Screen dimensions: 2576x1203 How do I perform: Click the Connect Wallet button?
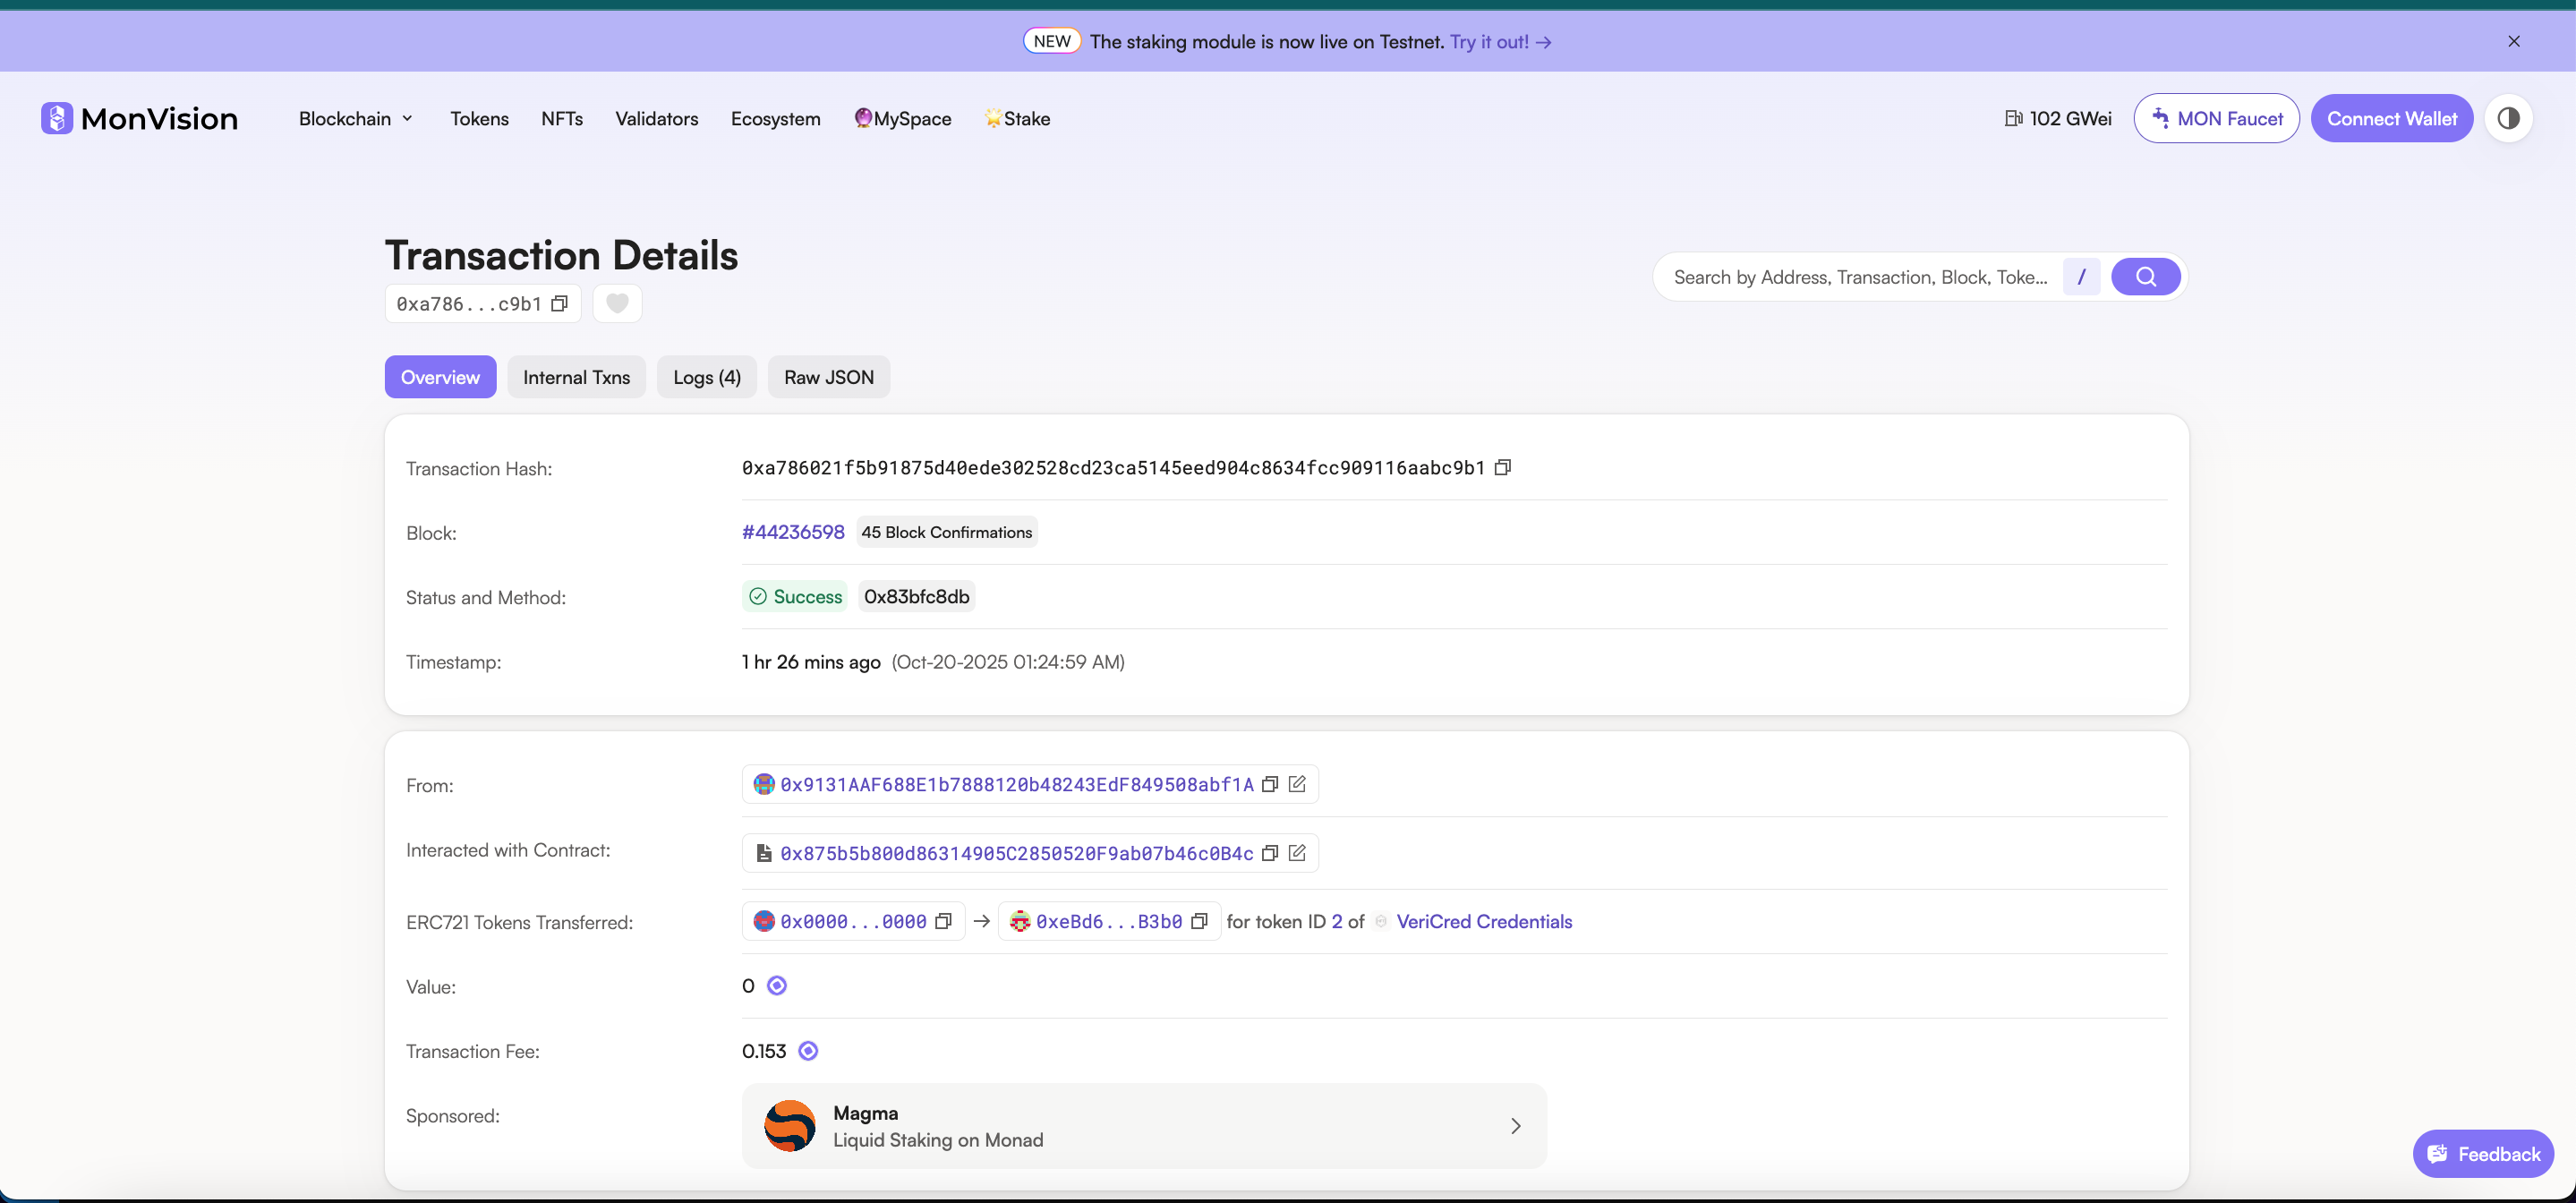(x=2391, y=119)
